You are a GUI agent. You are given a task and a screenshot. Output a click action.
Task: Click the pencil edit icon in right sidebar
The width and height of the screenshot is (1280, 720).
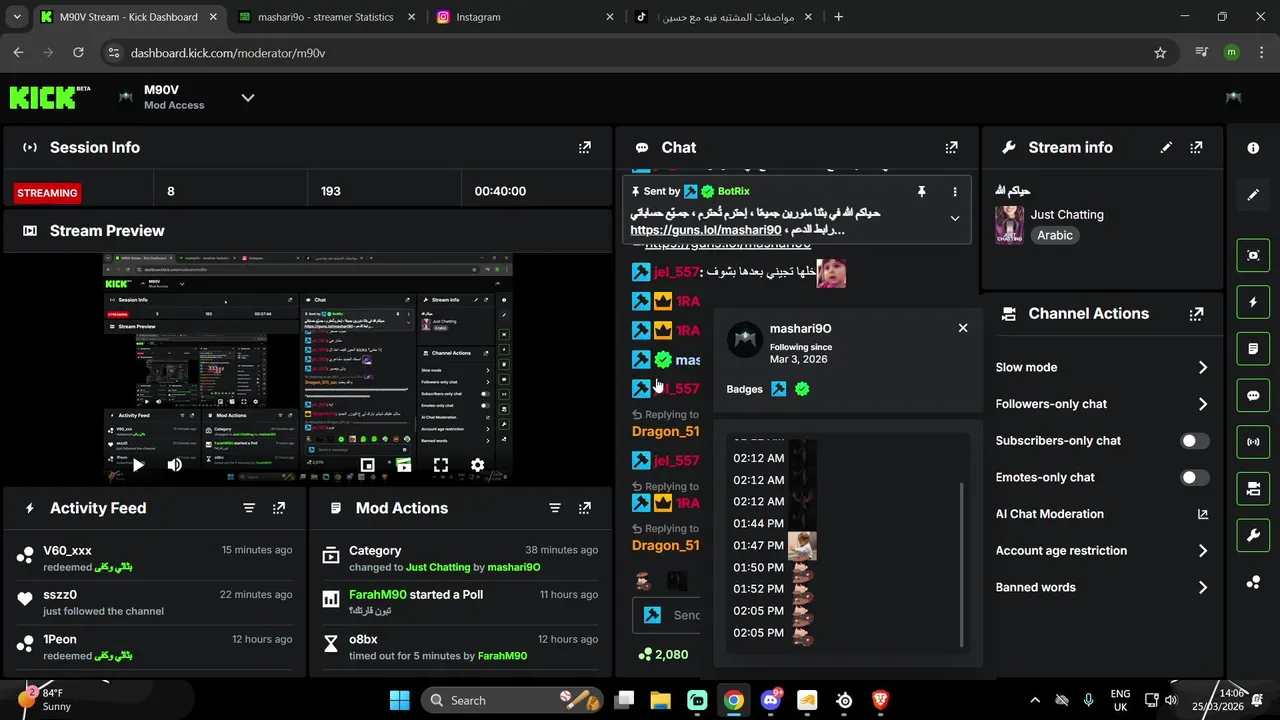click(x=1253, y=195)
